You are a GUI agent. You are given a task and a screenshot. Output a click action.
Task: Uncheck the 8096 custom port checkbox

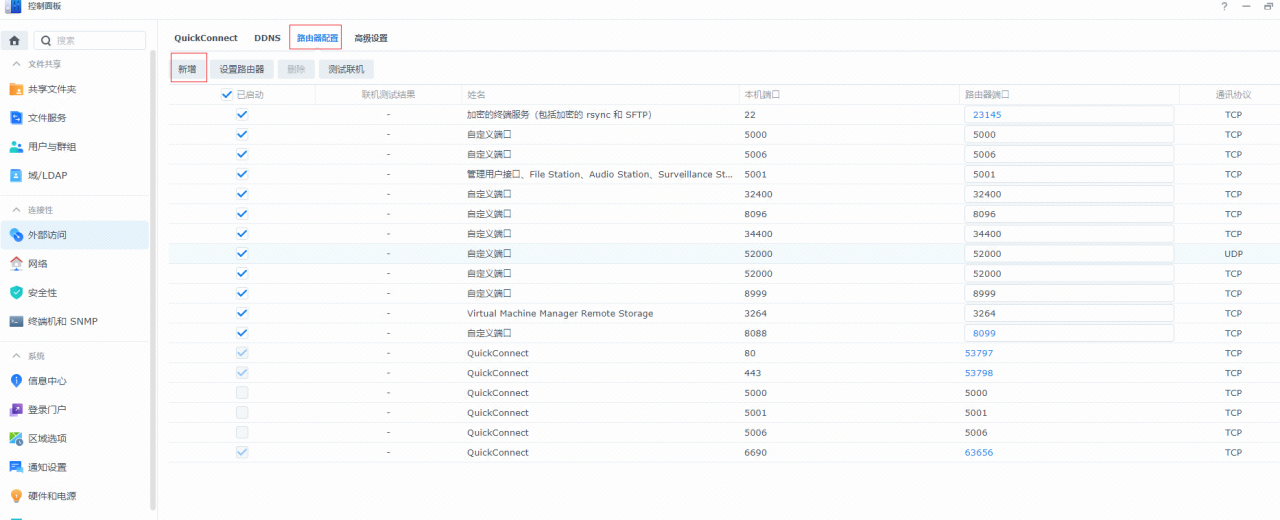(242, 214)
